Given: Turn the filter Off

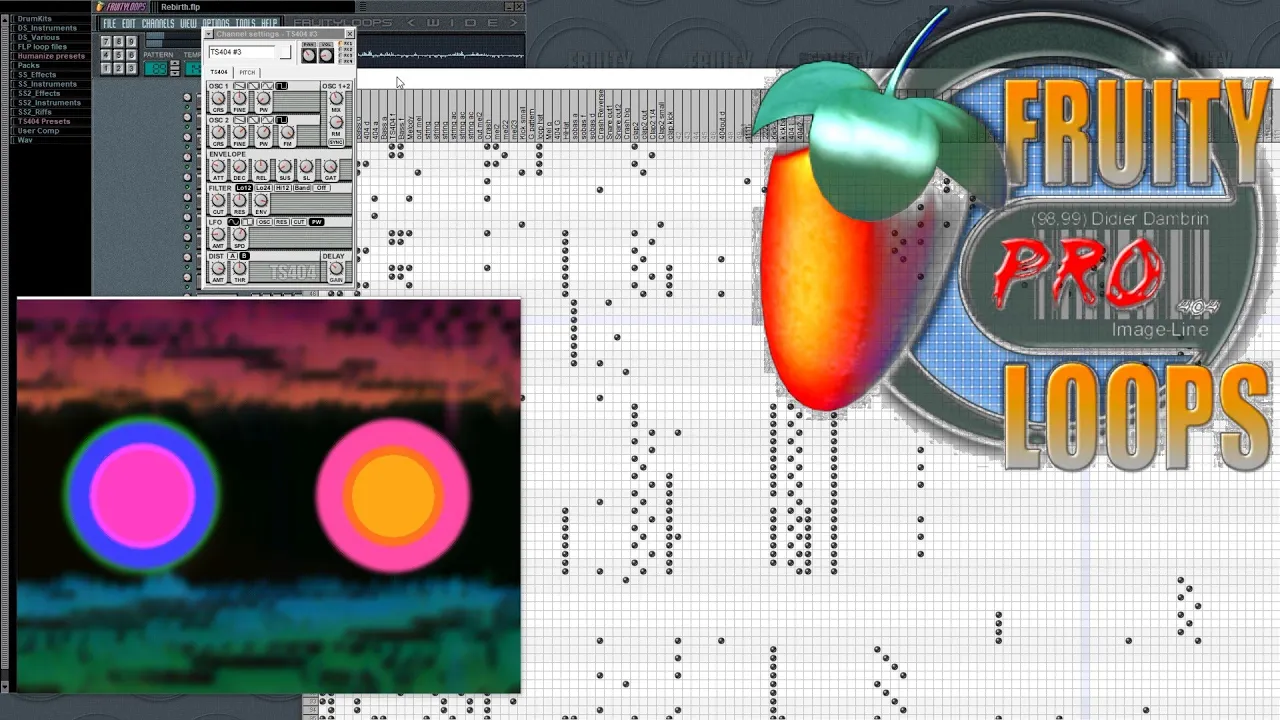Looking at the screenshot, I should tap(322, 188).
